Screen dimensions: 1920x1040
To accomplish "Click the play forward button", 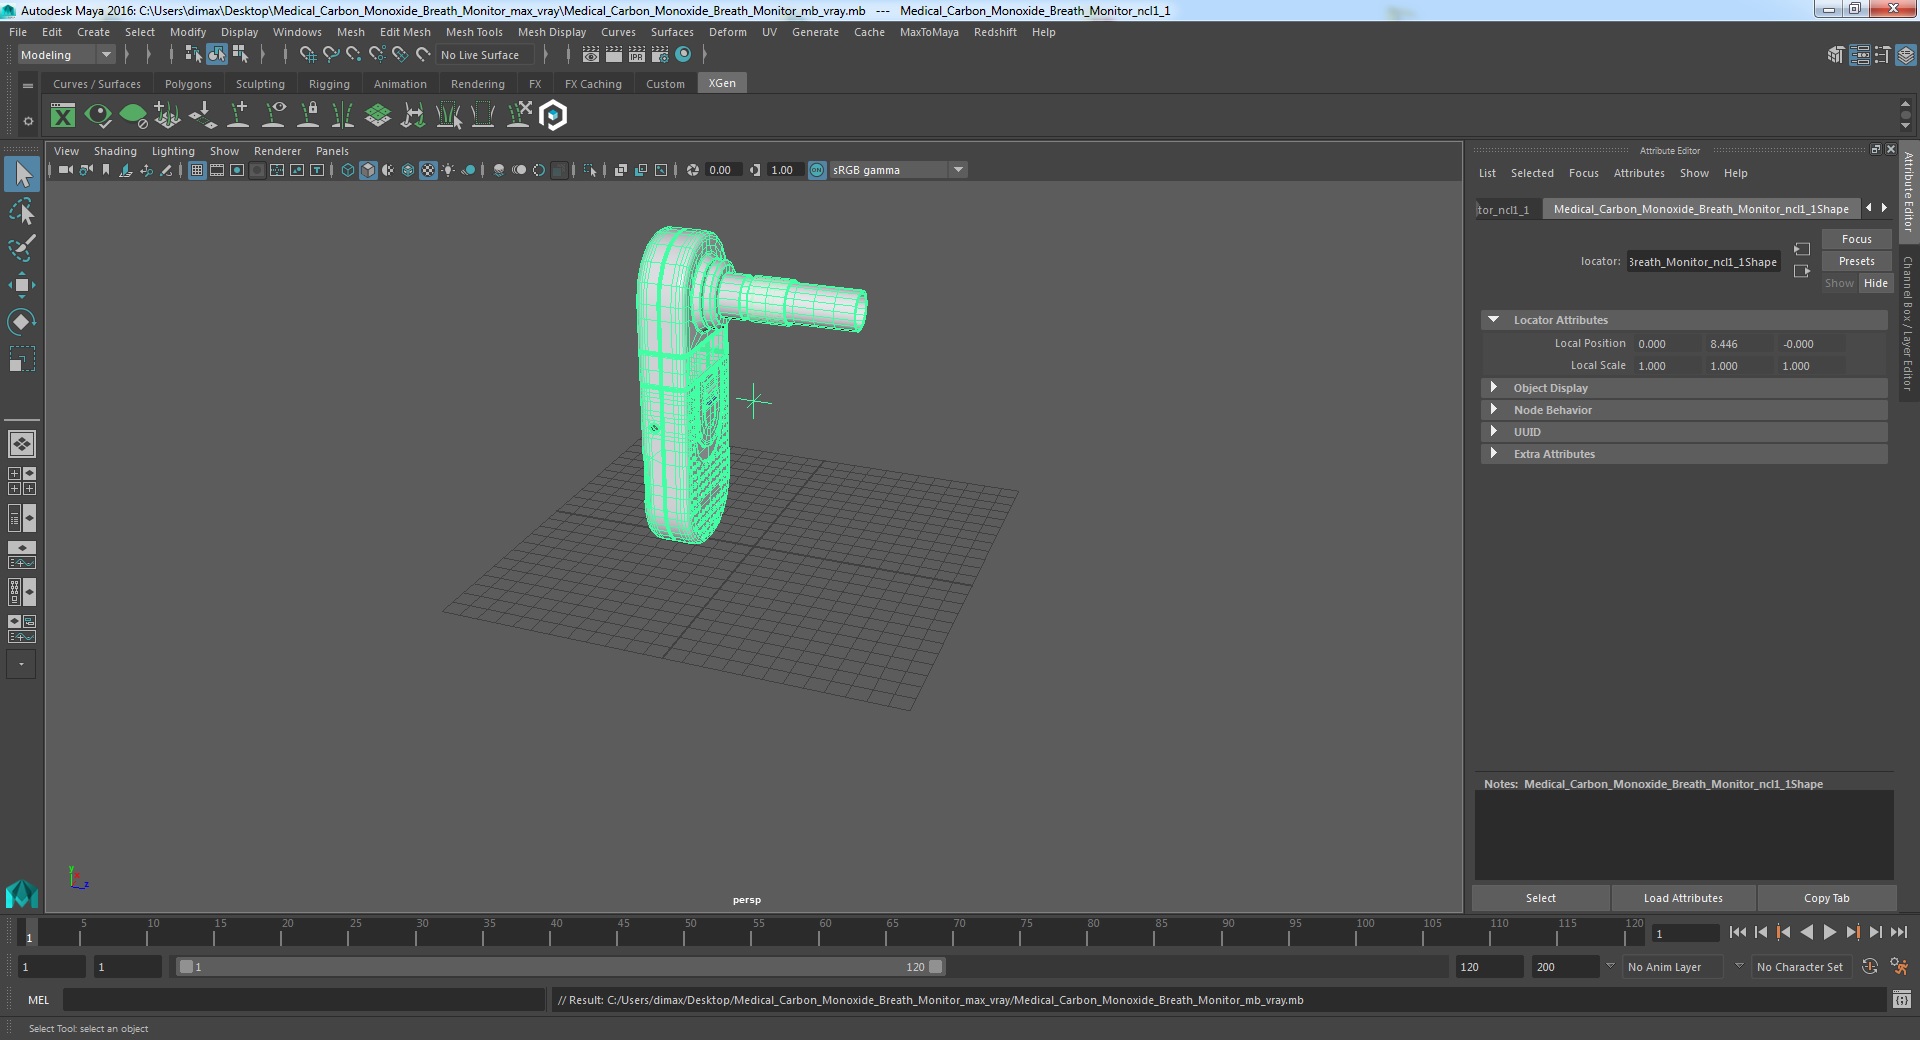I will (x=1829, y=932).
